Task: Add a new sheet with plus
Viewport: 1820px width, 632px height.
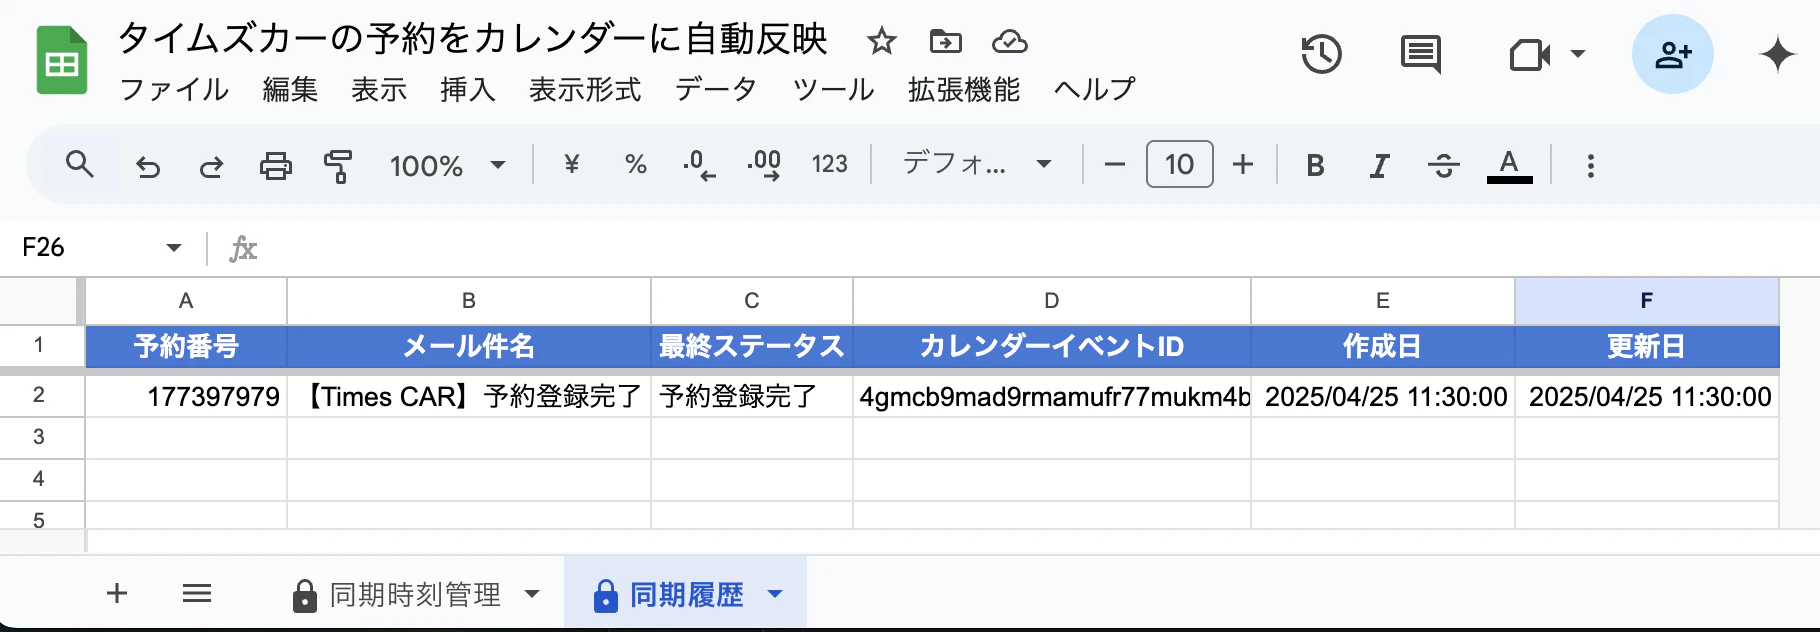Action: click(x=117, y=593)
